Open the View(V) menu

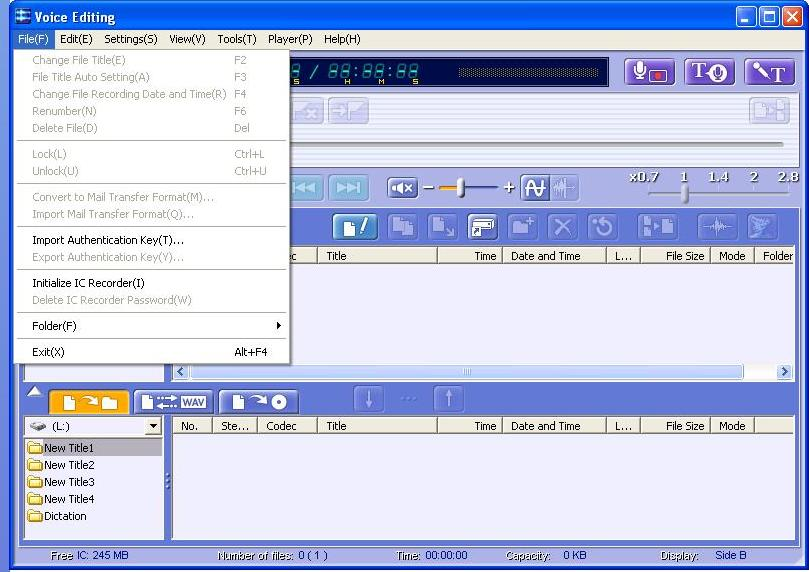[187, 39]
